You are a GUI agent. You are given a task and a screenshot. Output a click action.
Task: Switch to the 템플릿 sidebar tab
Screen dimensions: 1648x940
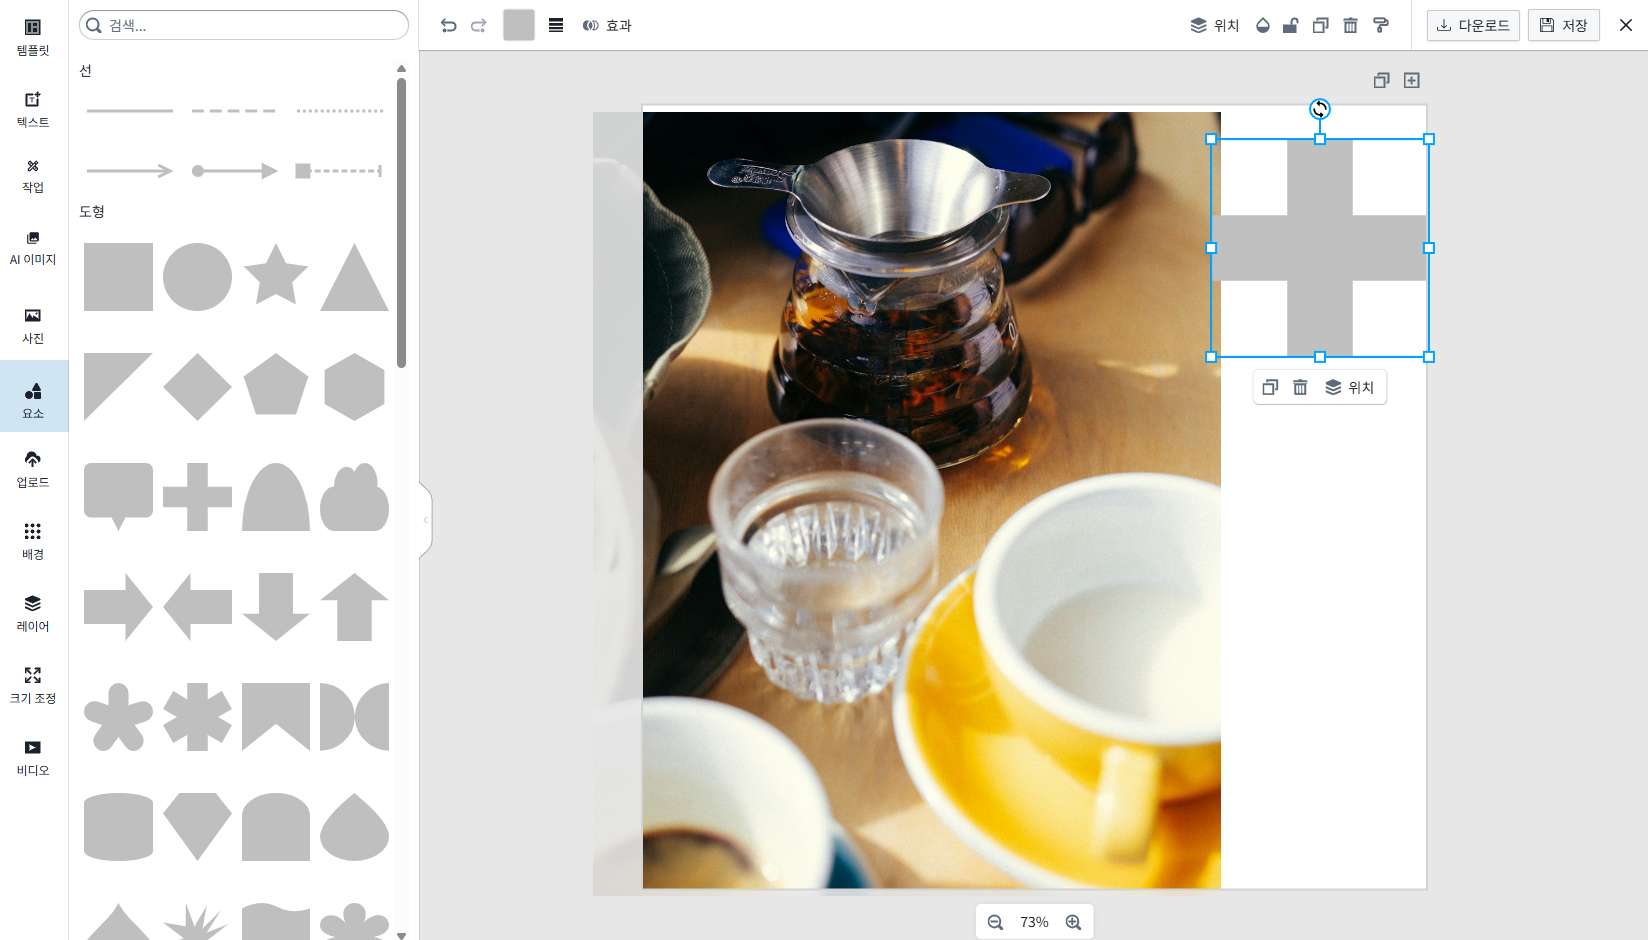(33, 37)
